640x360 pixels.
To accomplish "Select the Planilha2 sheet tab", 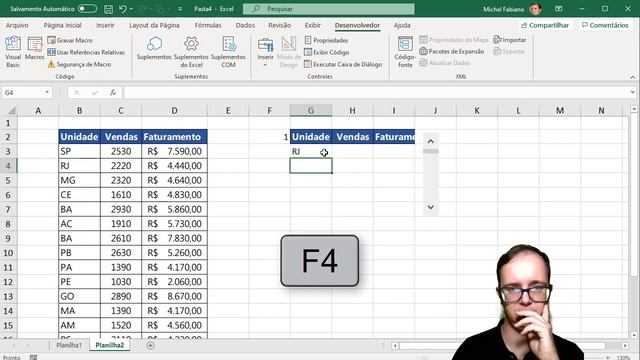I will [x=109, y=345].
